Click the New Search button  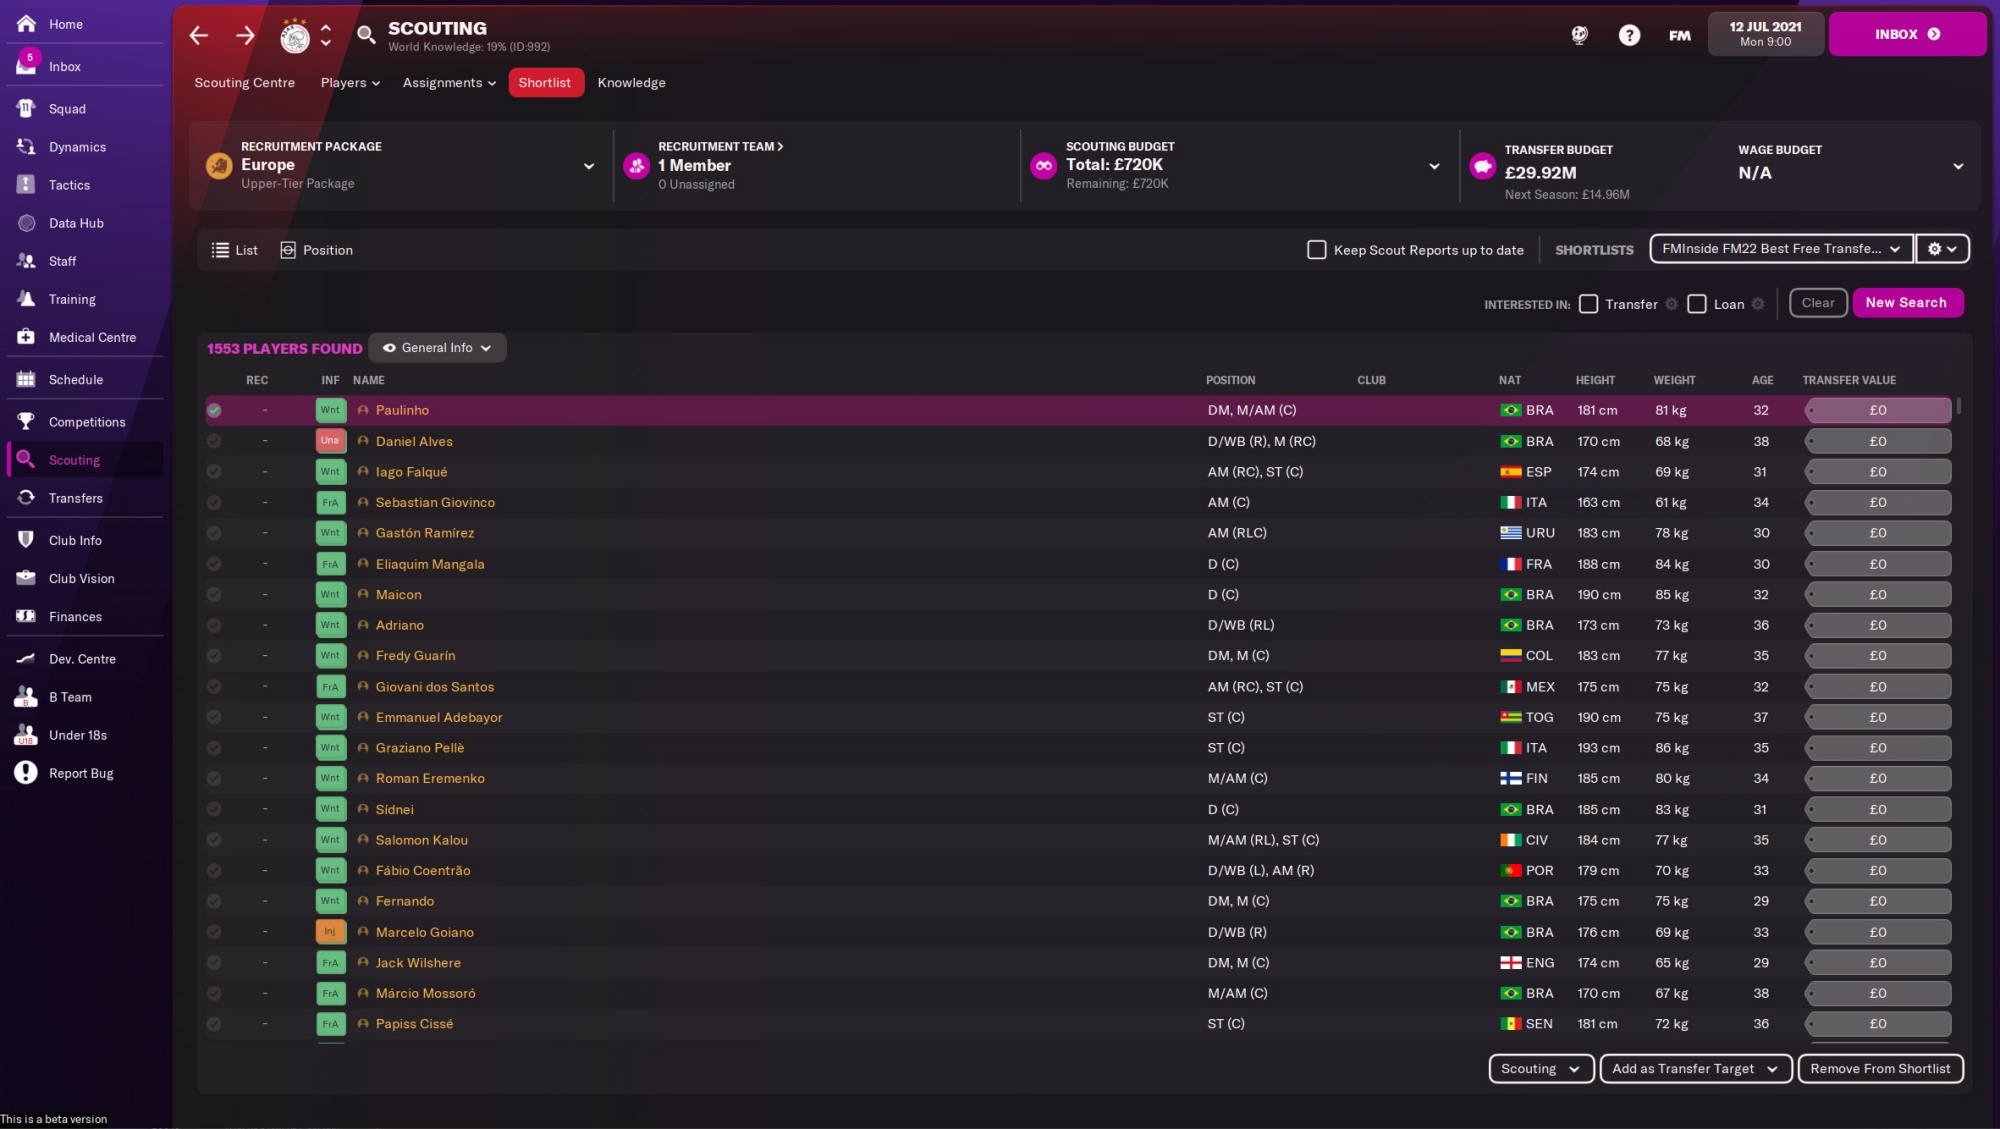coord(1907,302)
